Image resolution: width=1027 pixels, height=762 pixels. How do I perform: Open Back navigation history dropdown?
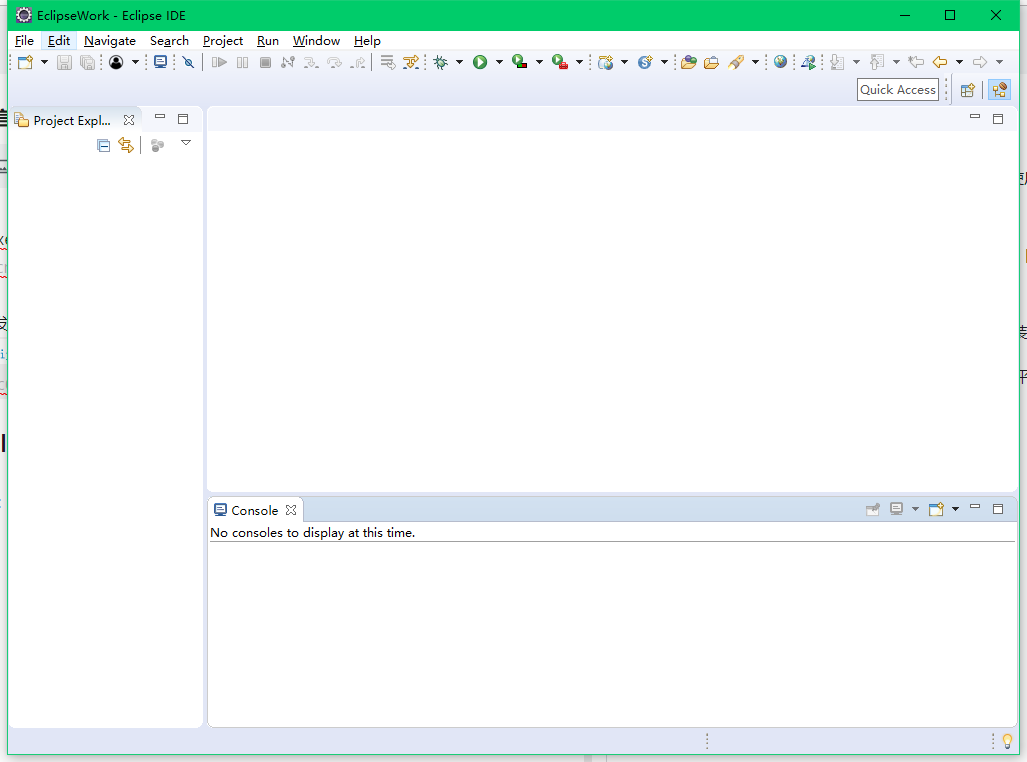(x=960, y=62)
